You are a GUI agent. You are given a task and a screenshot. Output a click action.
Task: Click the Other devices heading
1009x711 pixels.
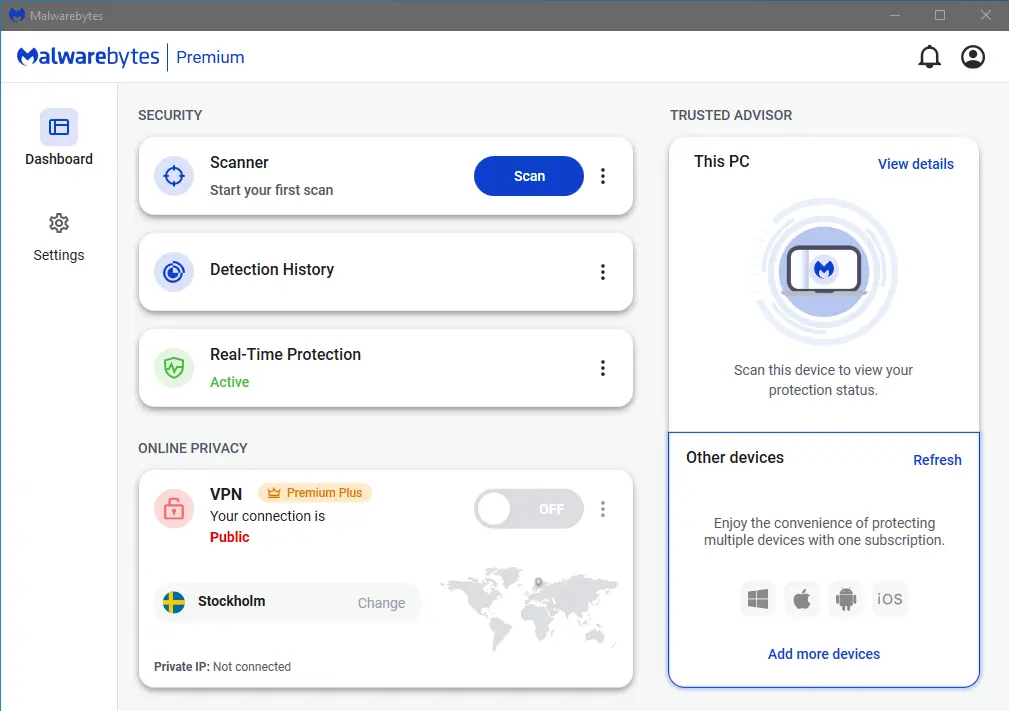point(735,457)
